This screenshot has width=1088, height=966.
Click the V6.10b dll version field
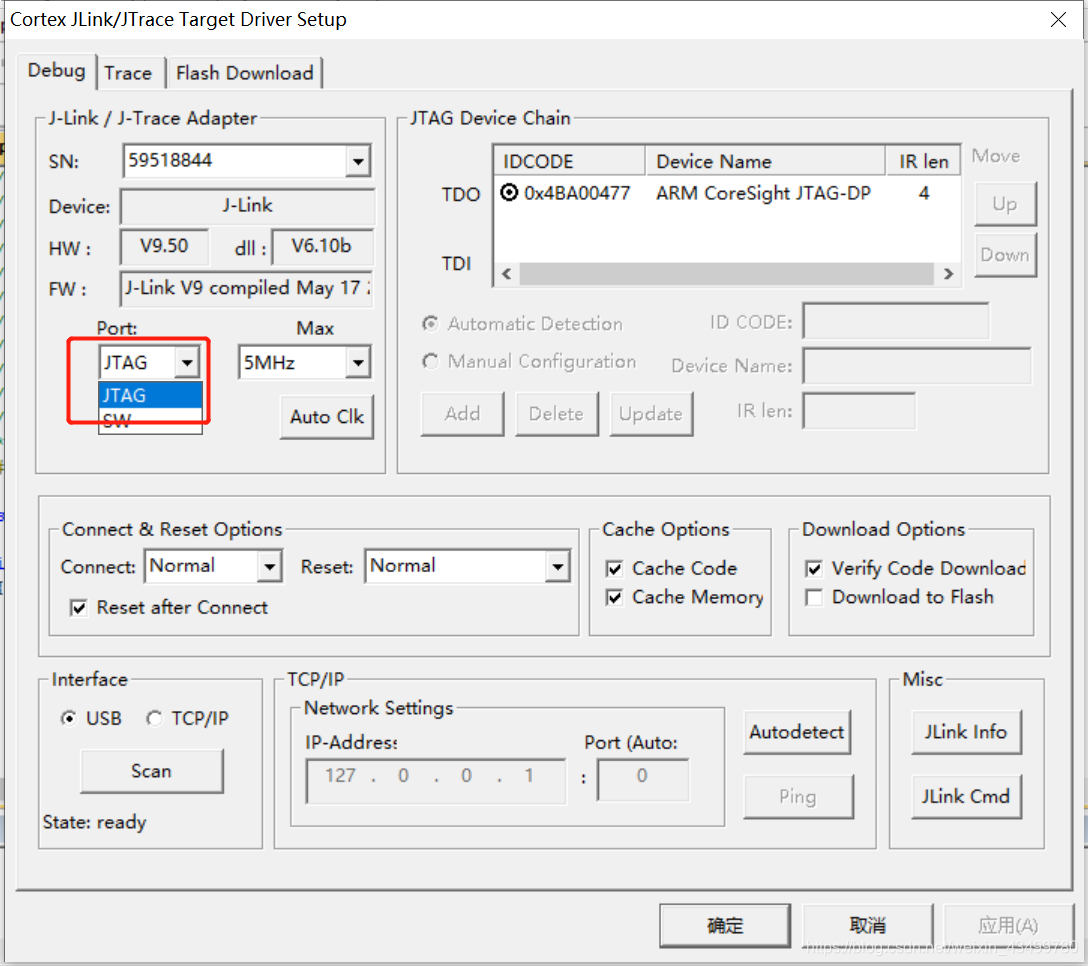coord(322,246)
